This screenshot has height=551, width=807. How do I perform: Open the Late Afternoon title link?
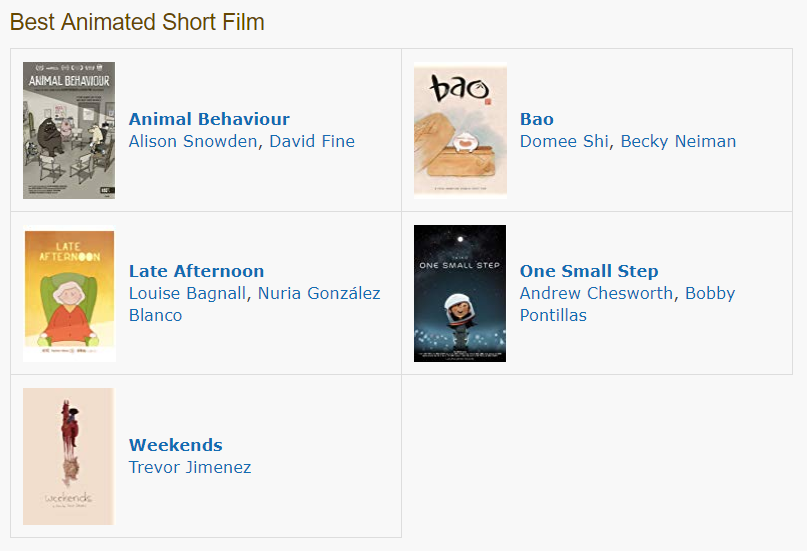(196, 271)
